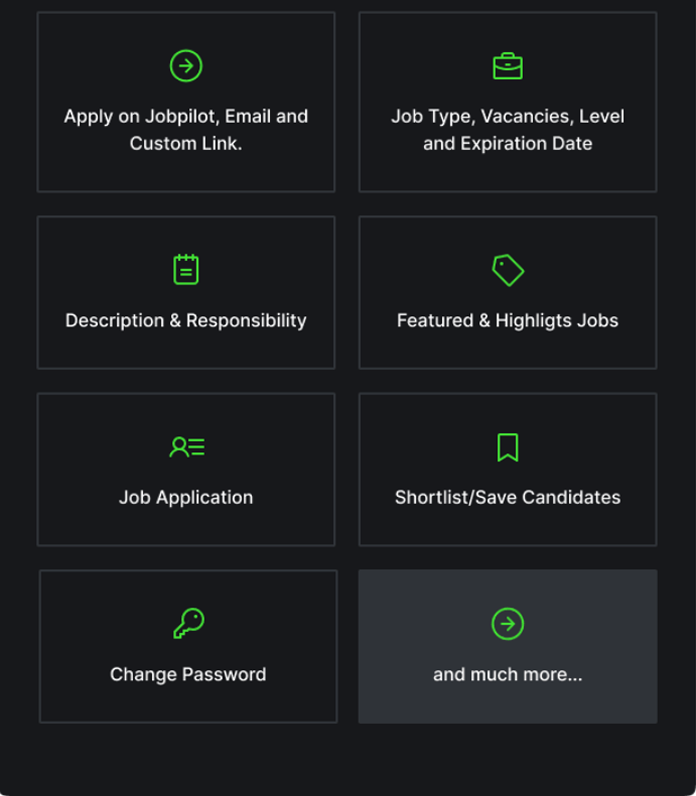Click the key icon above Change Password
The height and width of the screenshot is (796, 696).
pos(188,624)
